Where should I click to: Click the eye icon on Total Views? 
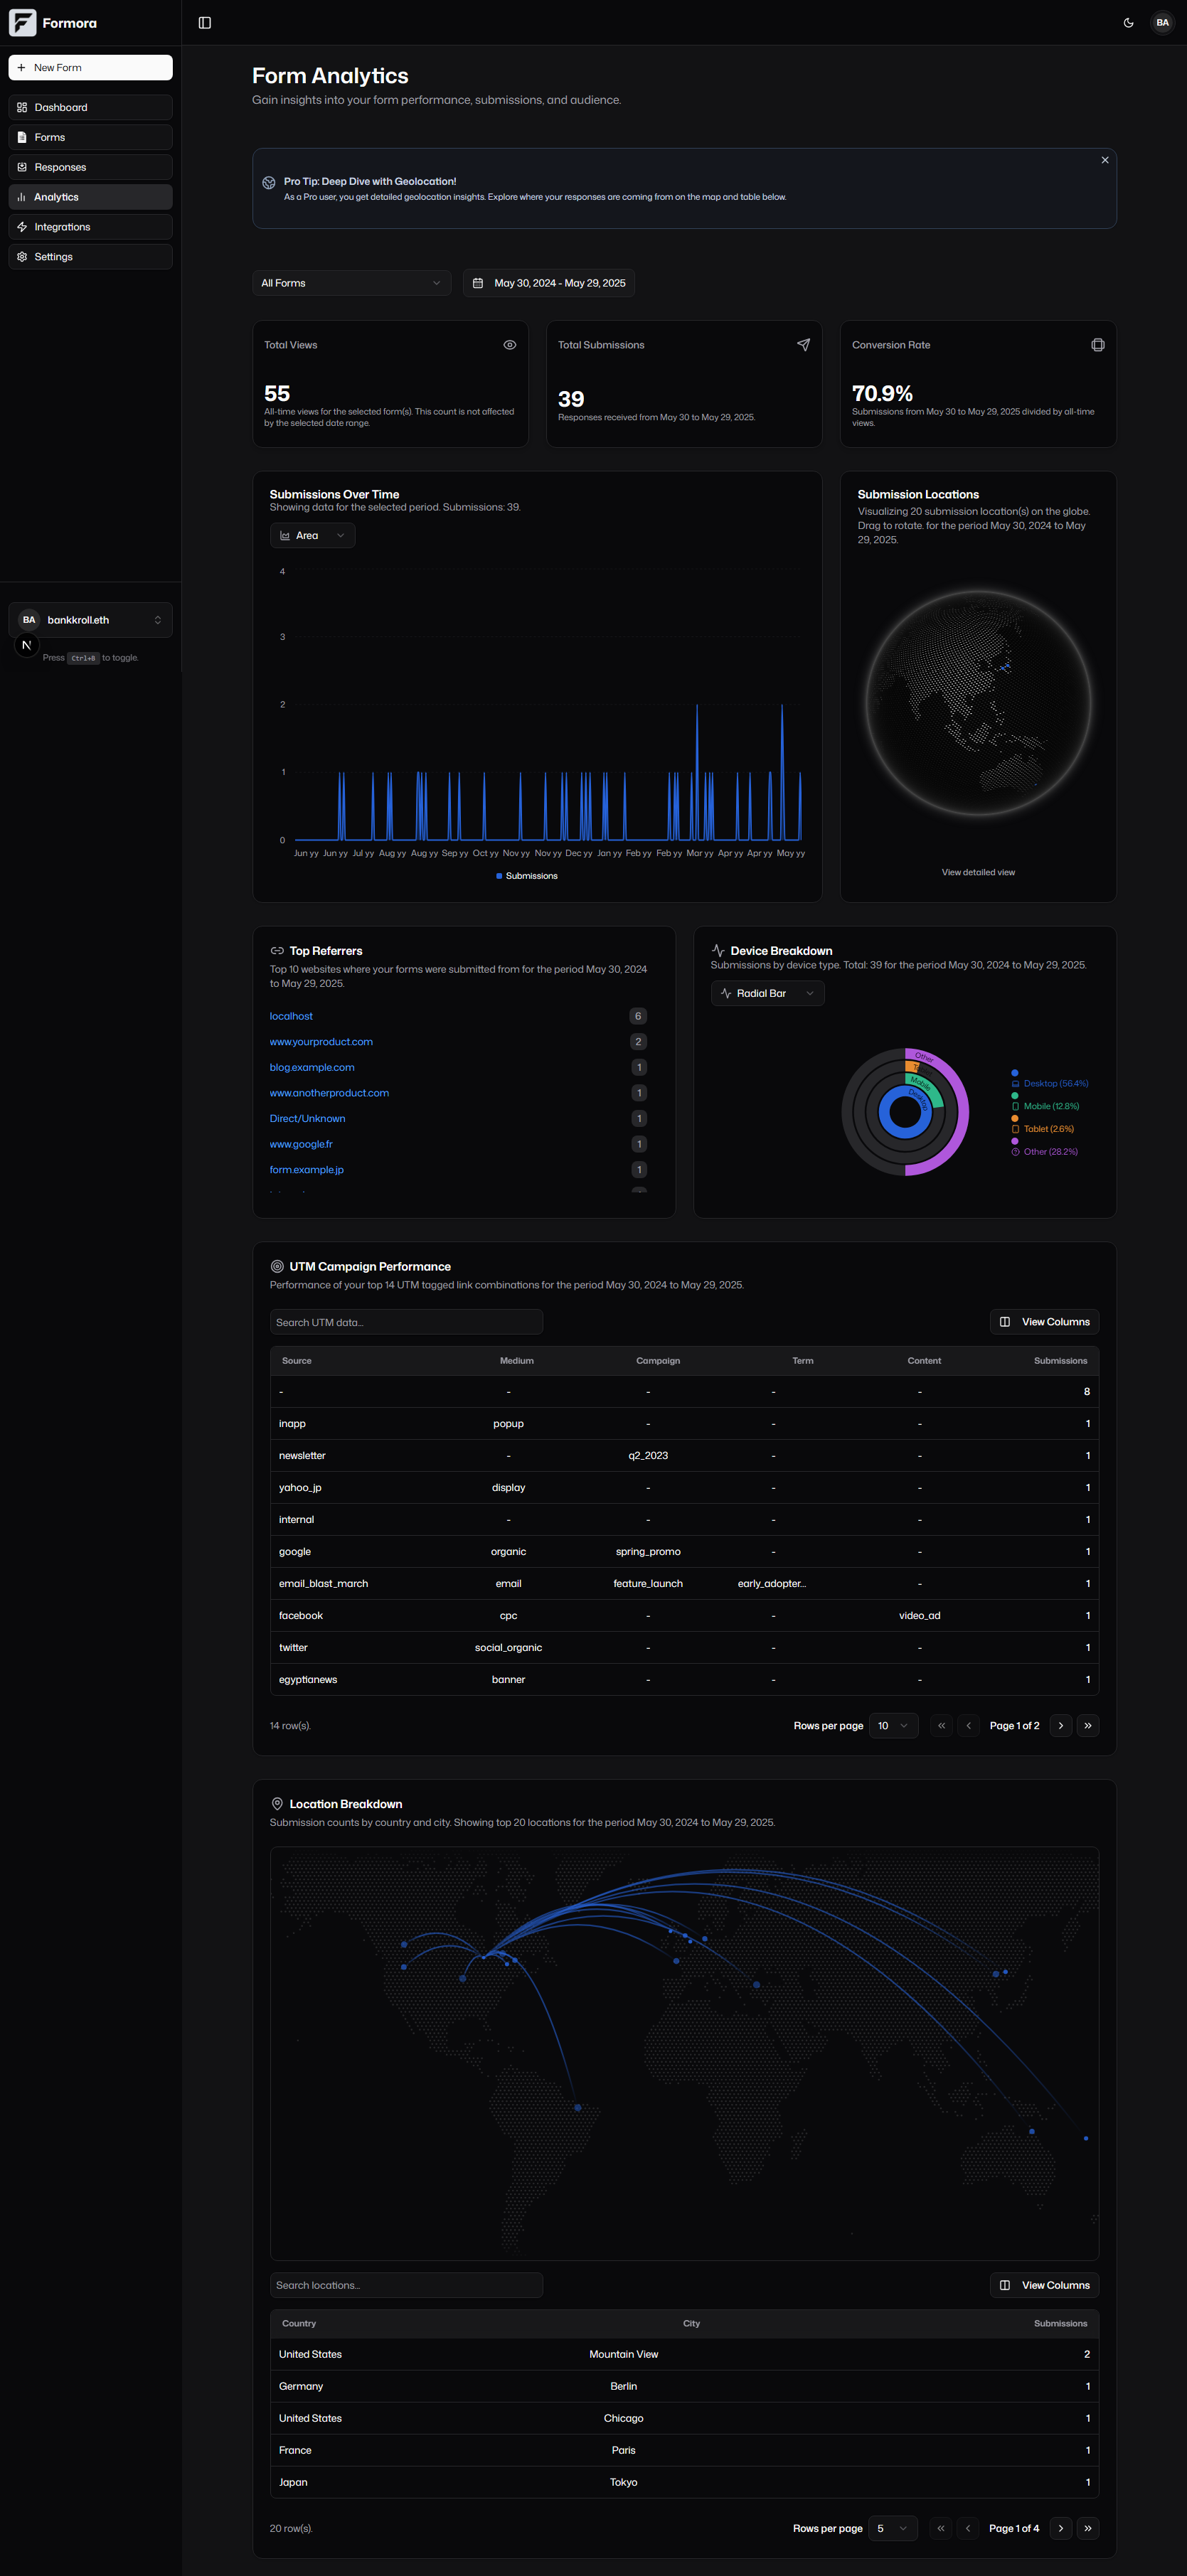[x=509, y=345]
